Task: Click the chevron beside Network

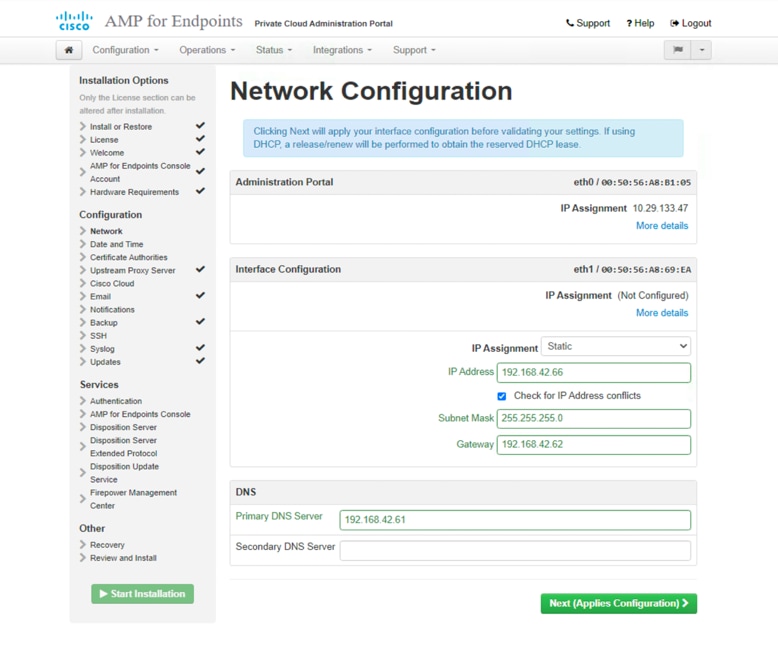Action: pos(83,231)
